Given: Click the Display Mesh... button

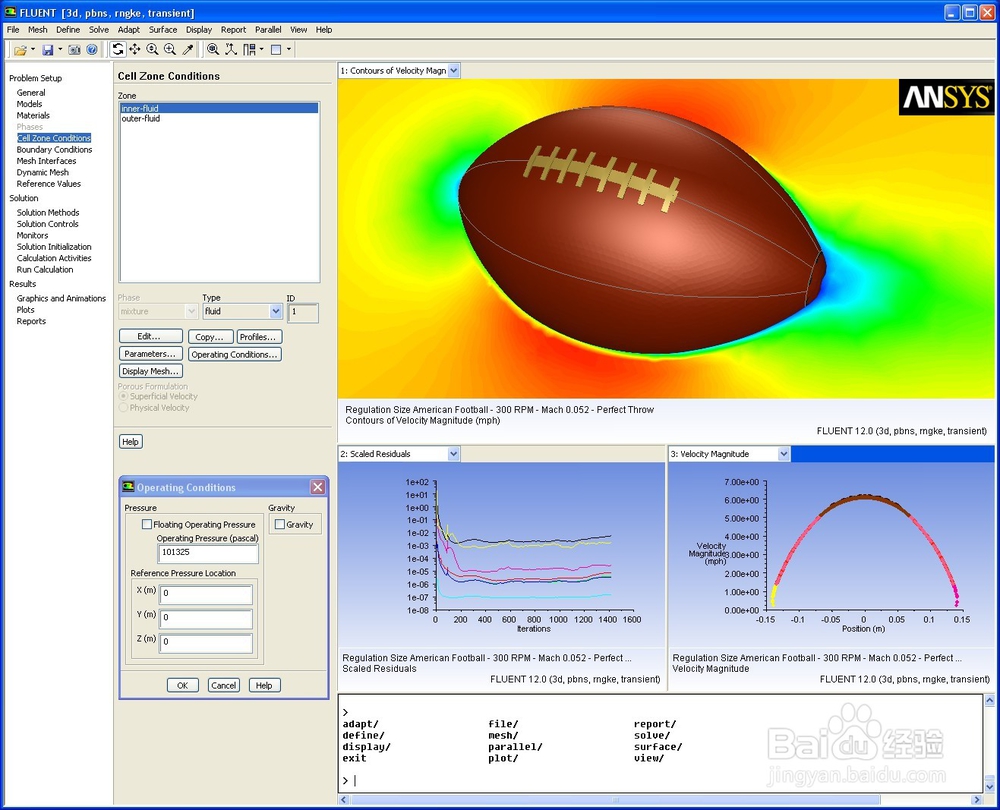Looking at the screenshot, I should [151, 371].
